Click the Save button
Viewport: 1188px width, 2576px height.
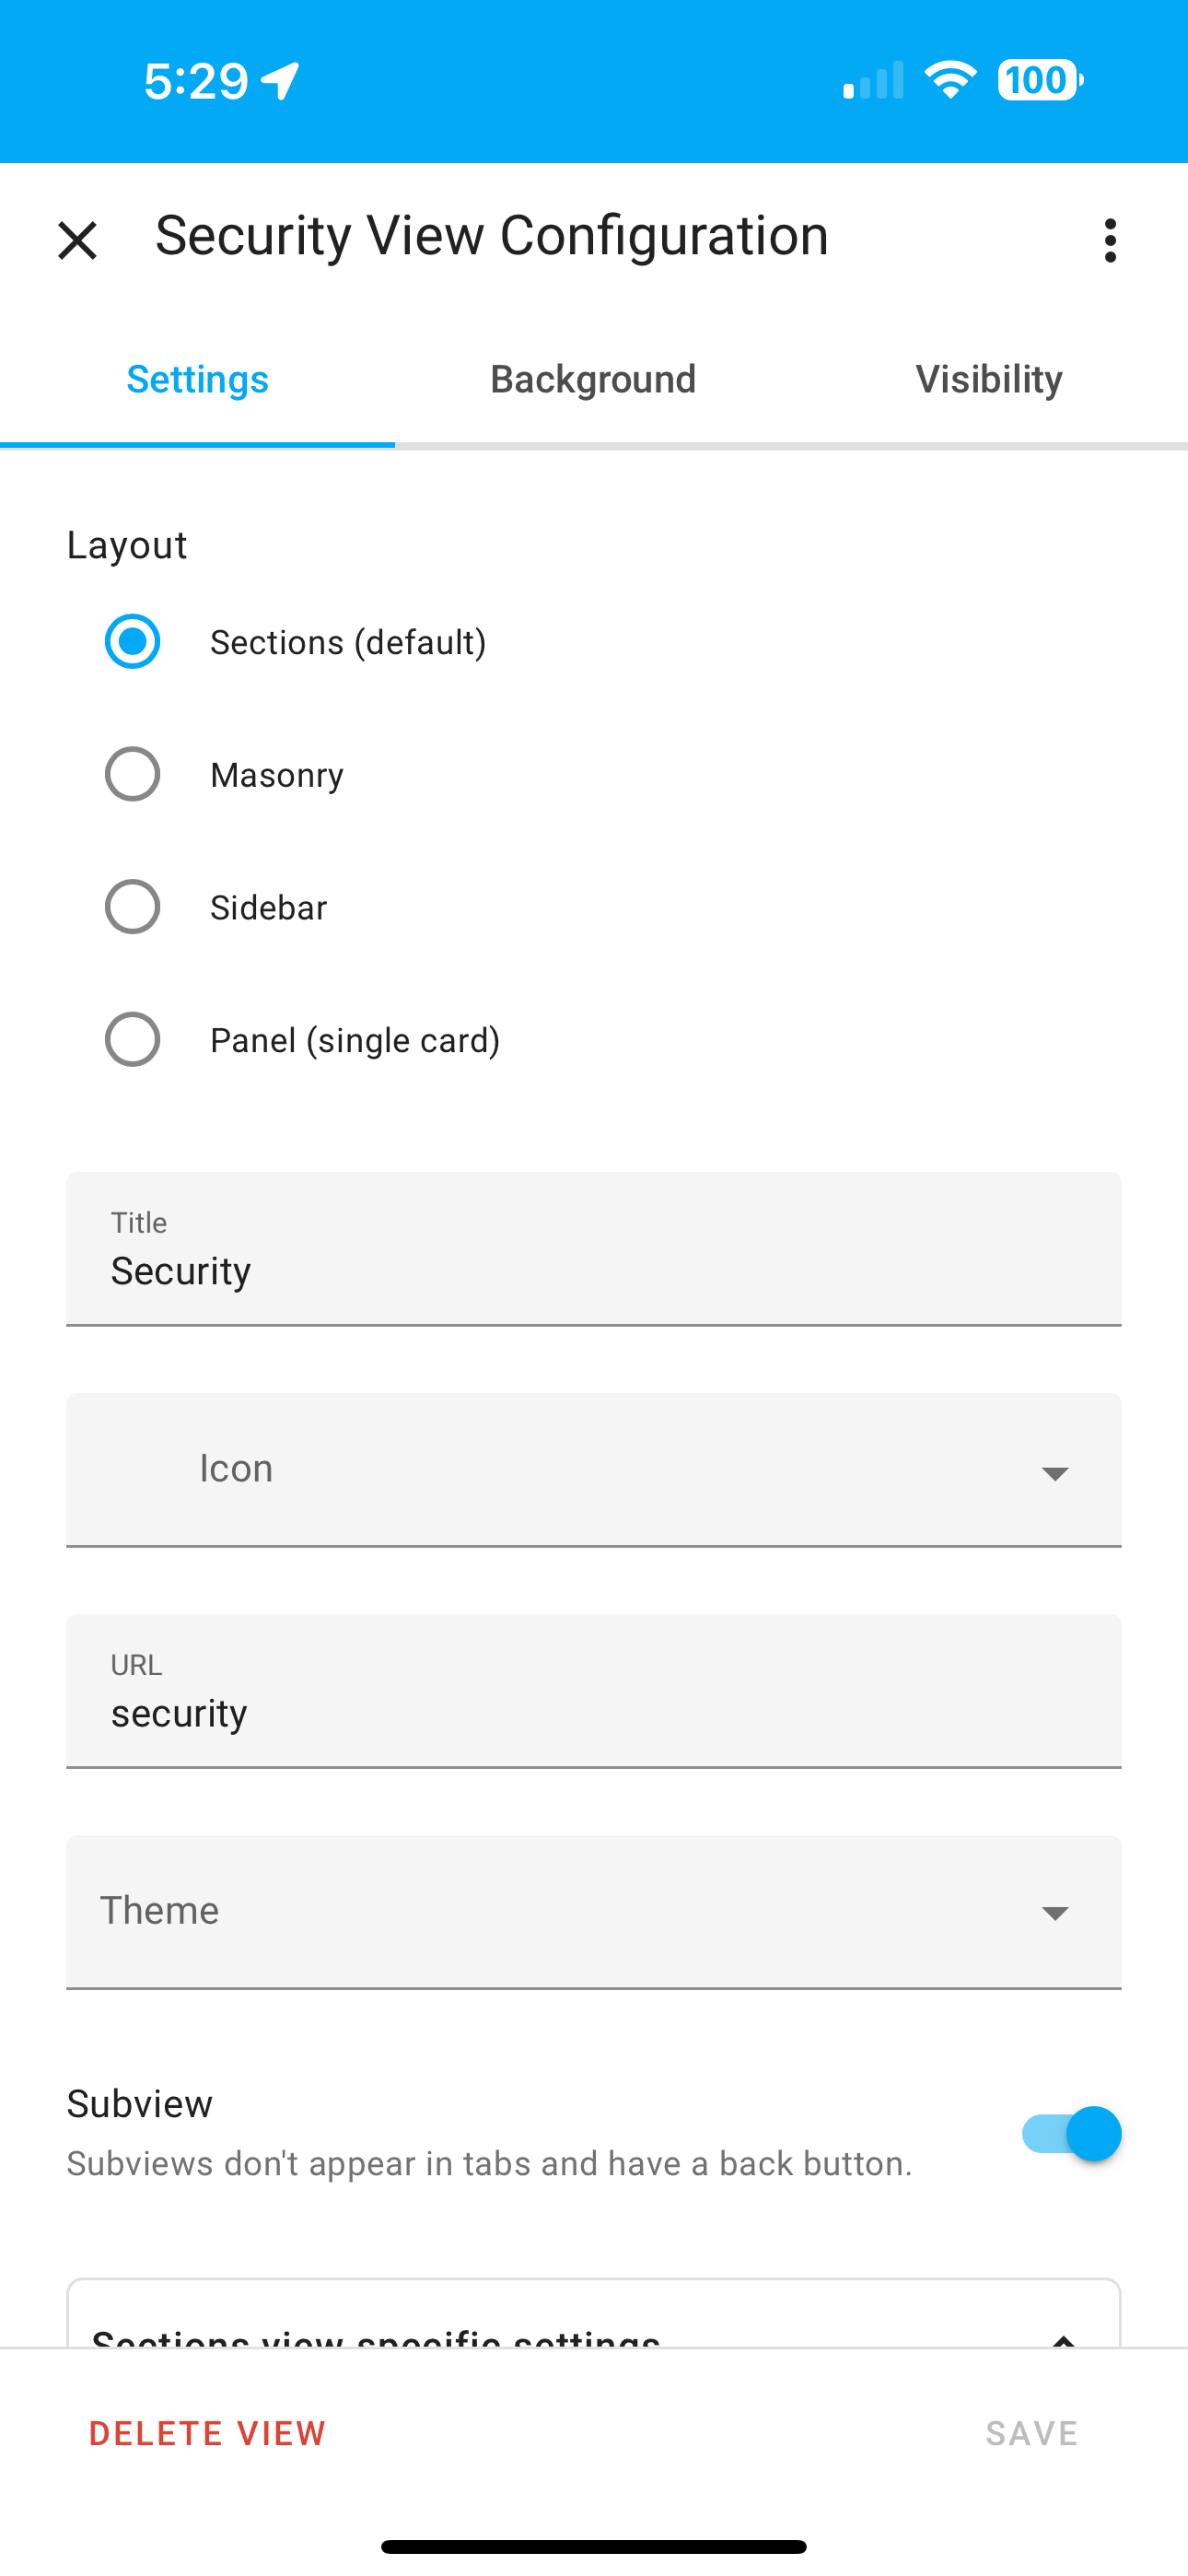point(1032,2433)
